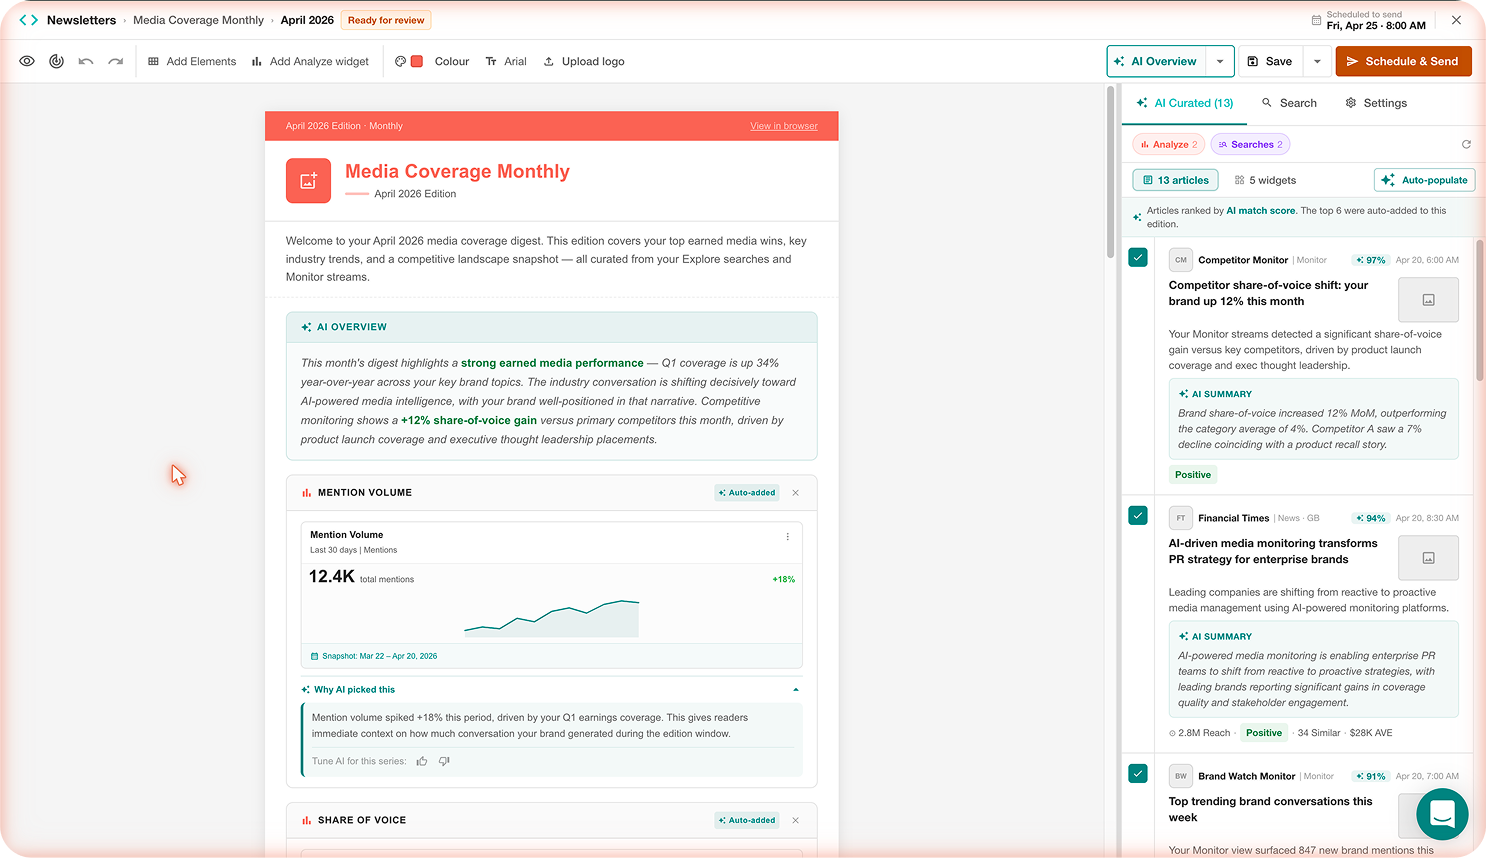Open Media Coverage Monthly breadcrumb
Viewport: 1486px width, 858px height.
(x=198, y=20)
